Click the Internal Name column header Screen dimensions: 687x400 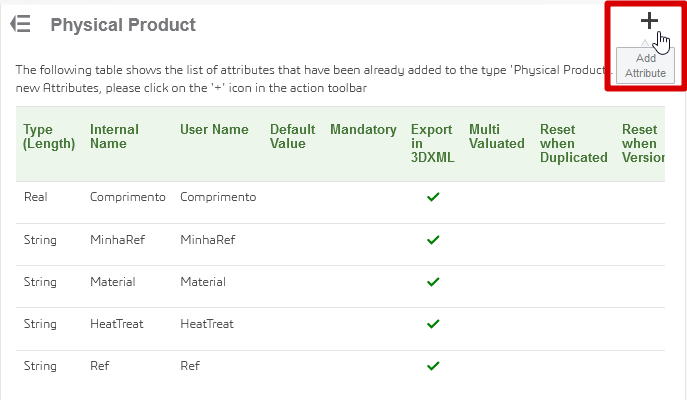[114, 136]
